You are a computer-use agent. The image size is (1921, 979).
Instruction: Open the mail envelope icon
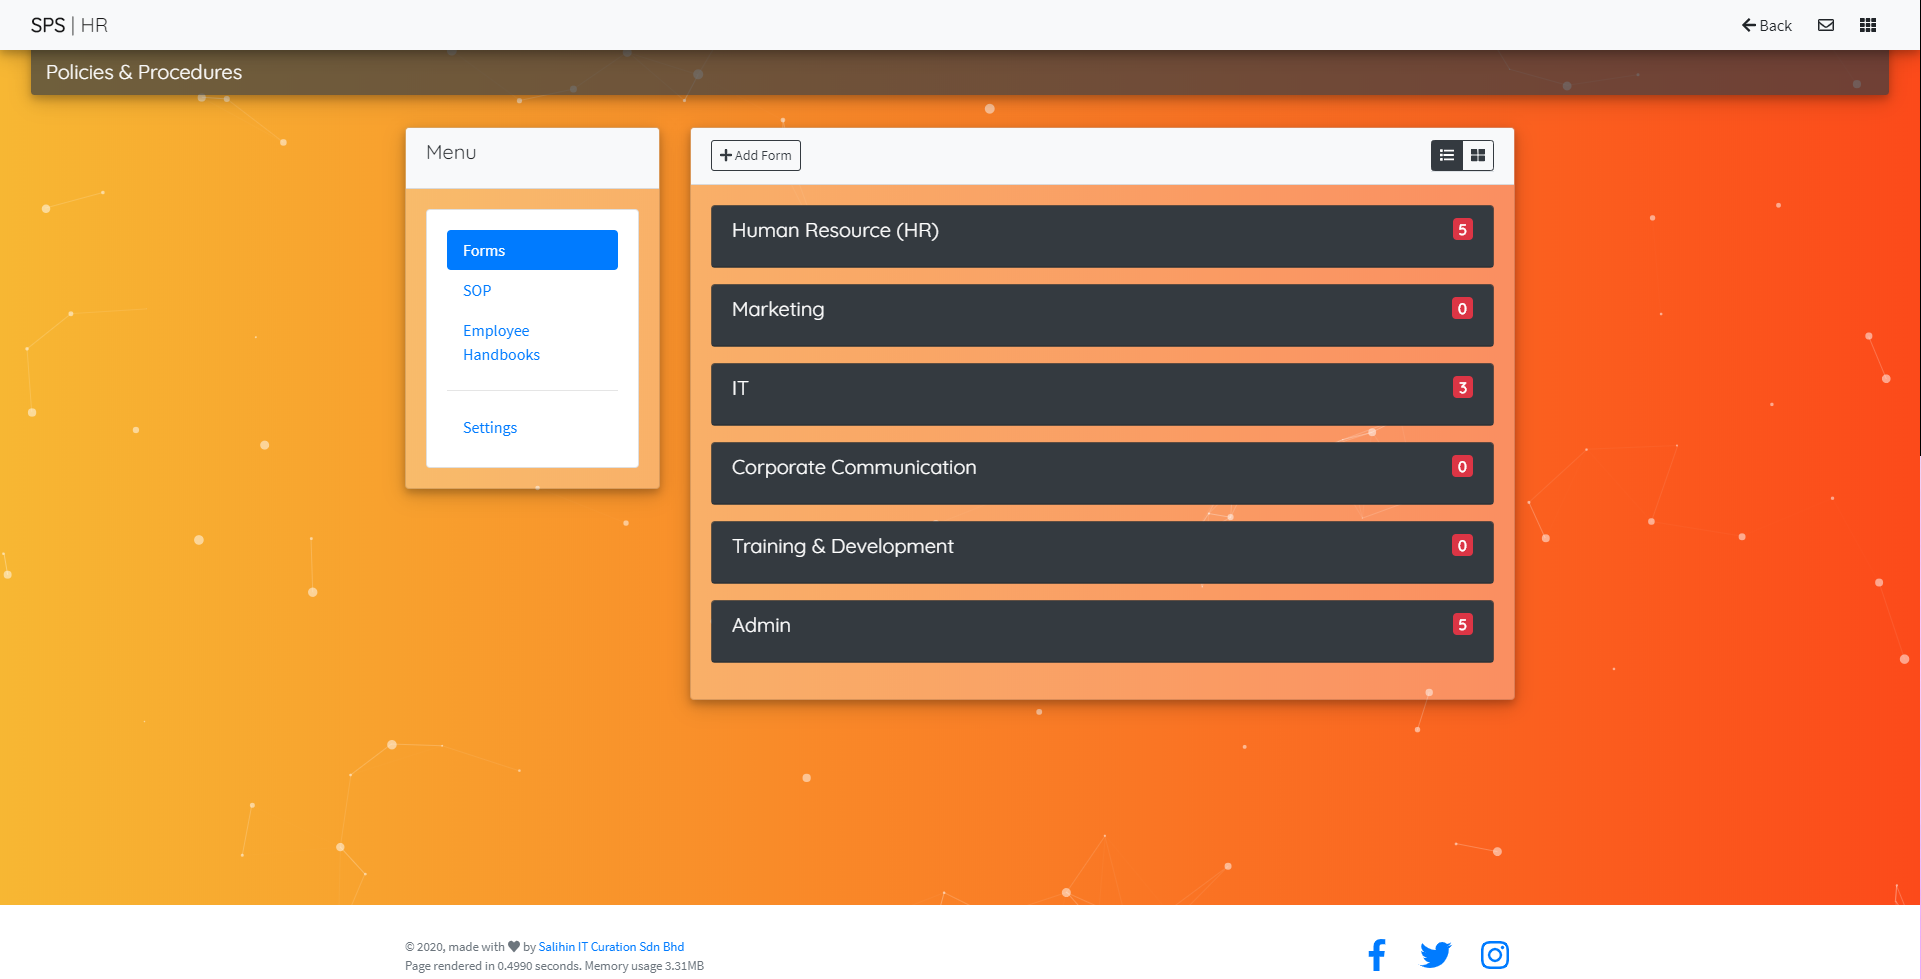coord(1825,25)
